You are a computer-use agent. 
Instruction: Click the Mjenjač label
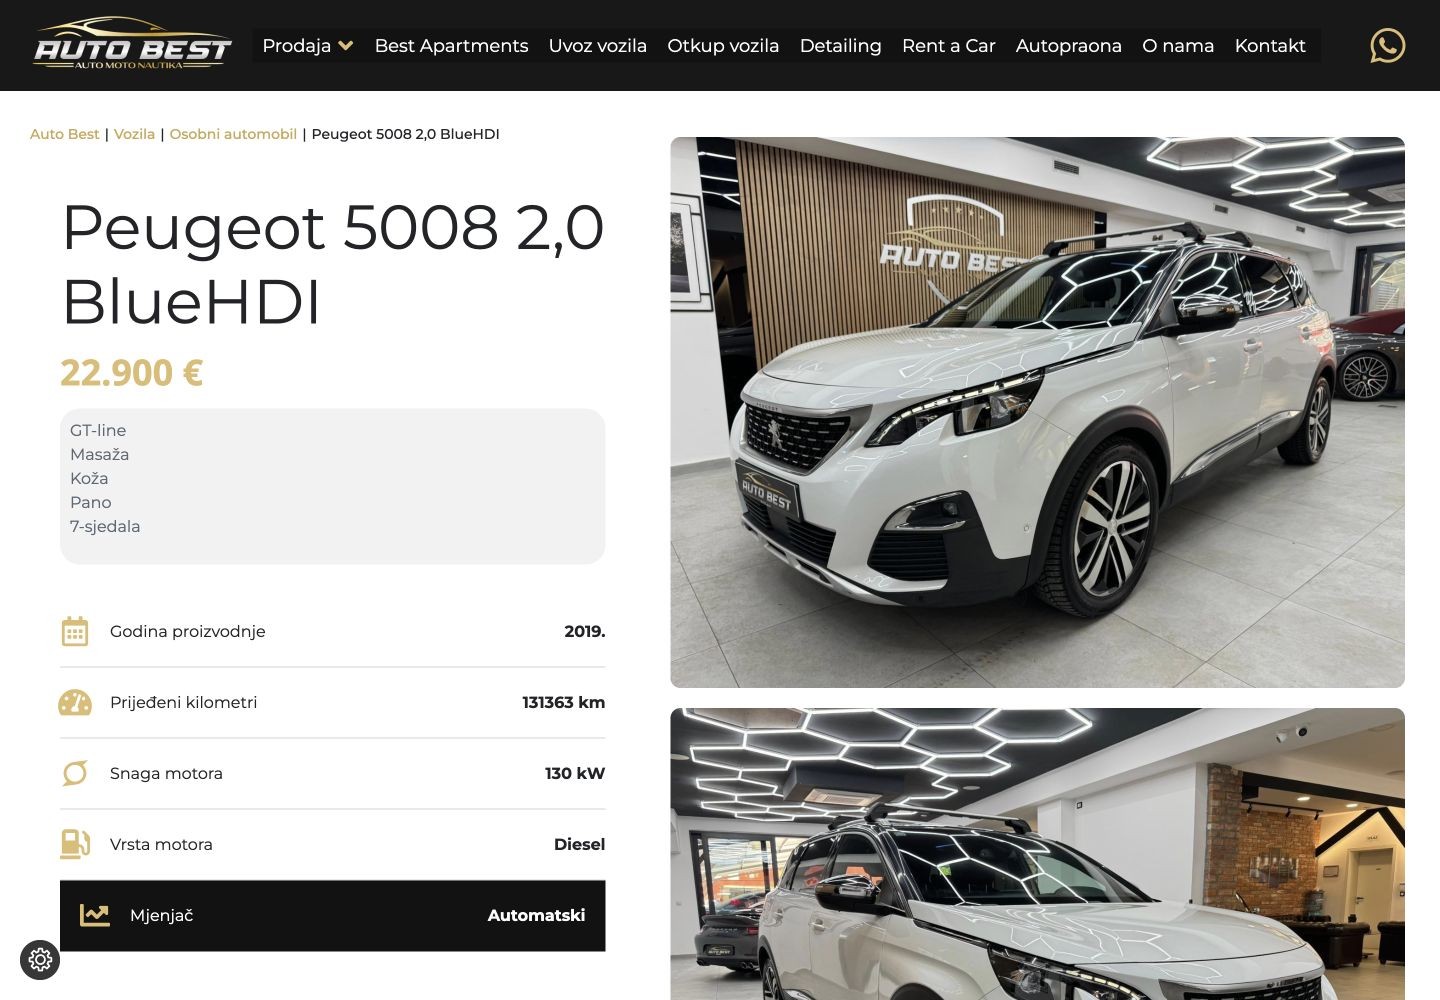coord(161,915)
